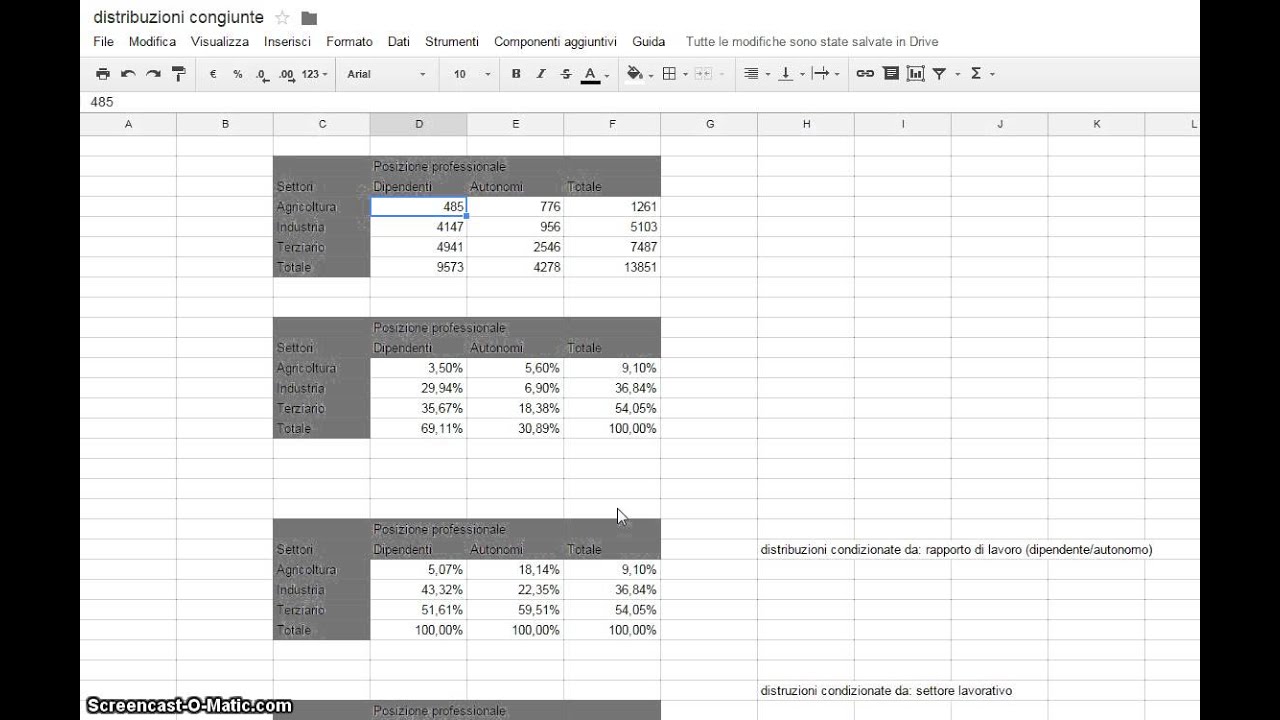The height and width of the screenshot is (720, 1280).
Task: Open the Formato menu
Action: [x=349, y=42]
